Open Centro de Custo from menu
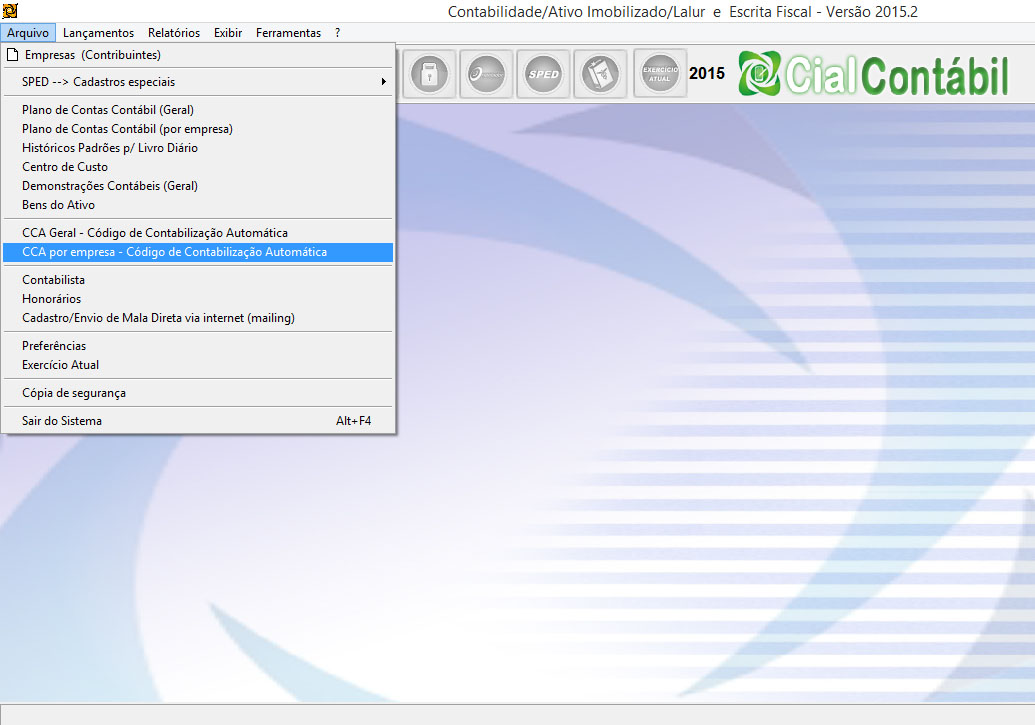The image size is (1035, 725). pos(65,167)
